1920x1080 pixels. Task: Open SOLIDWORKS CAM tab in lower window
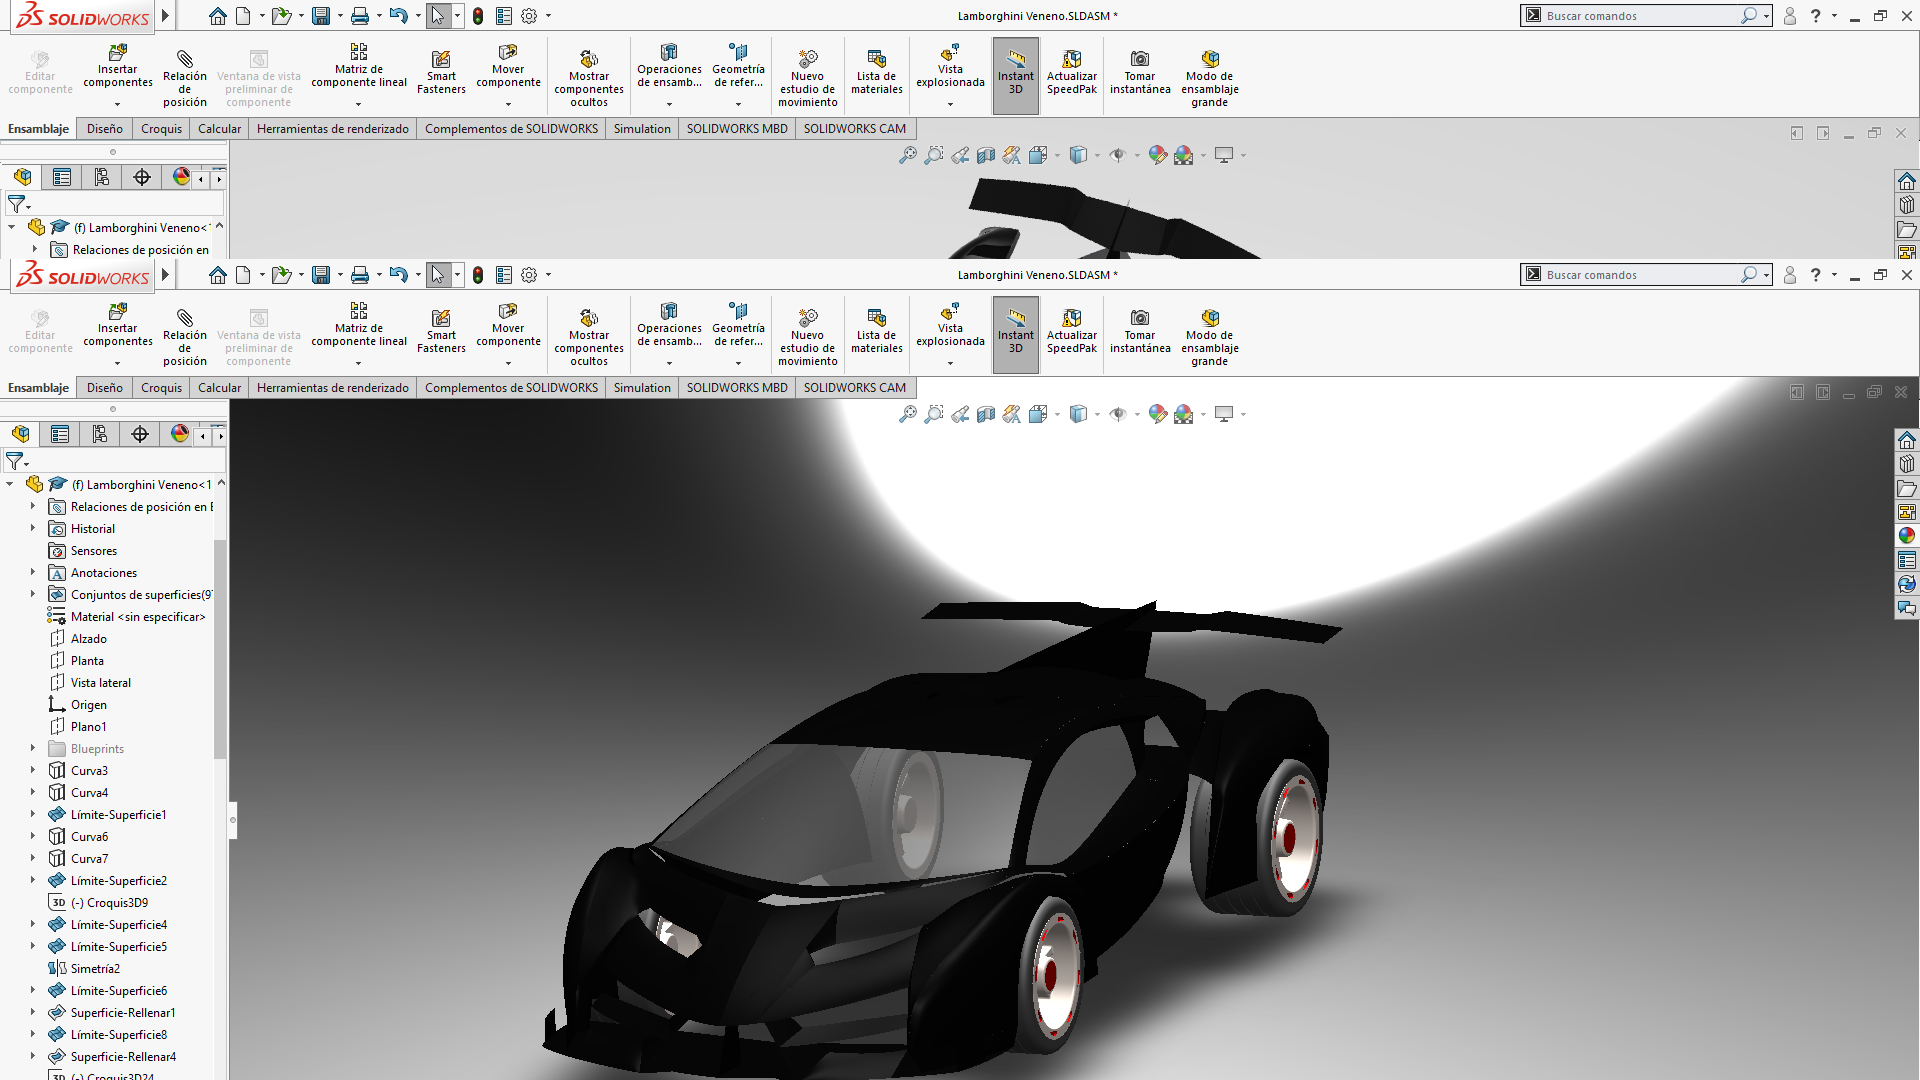tap(855, 388)
